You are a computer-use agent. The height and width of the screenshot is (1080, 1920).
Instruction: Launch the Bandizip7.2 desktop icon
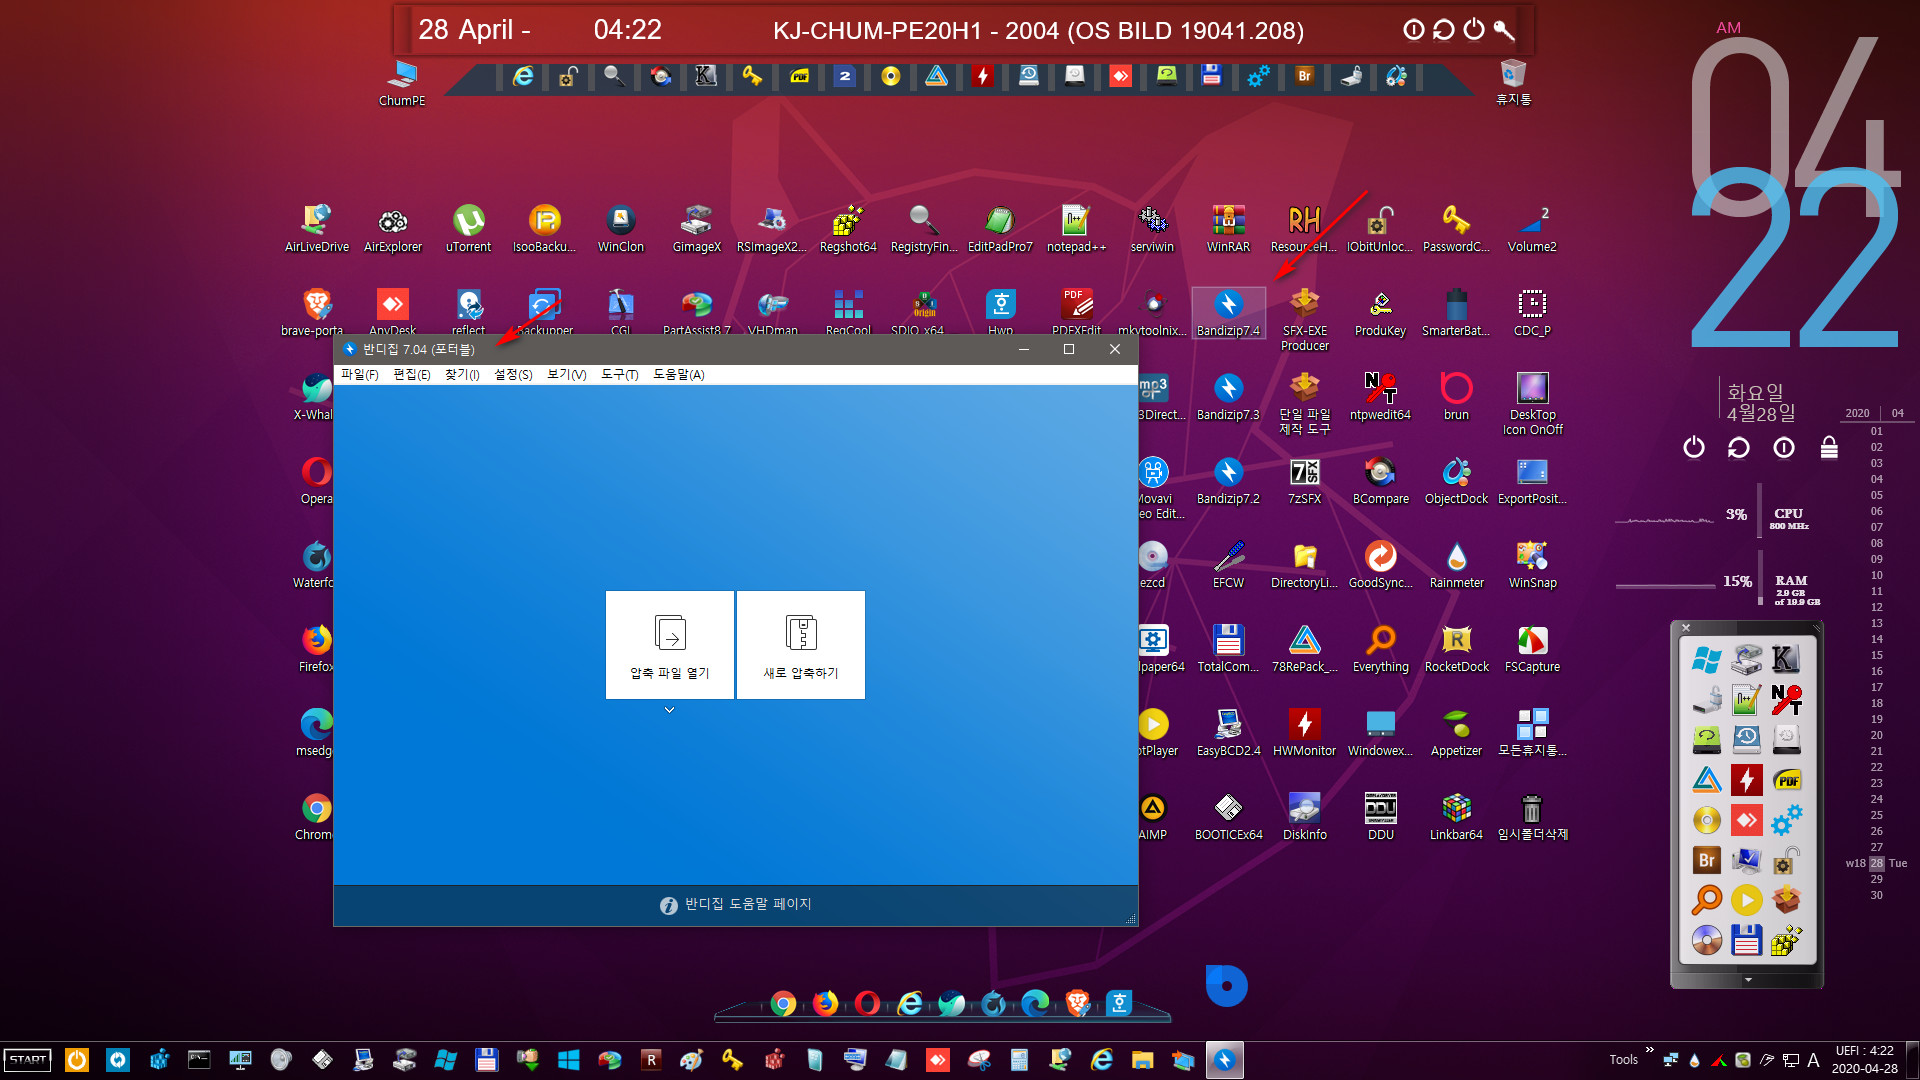tap(1228, 480)
